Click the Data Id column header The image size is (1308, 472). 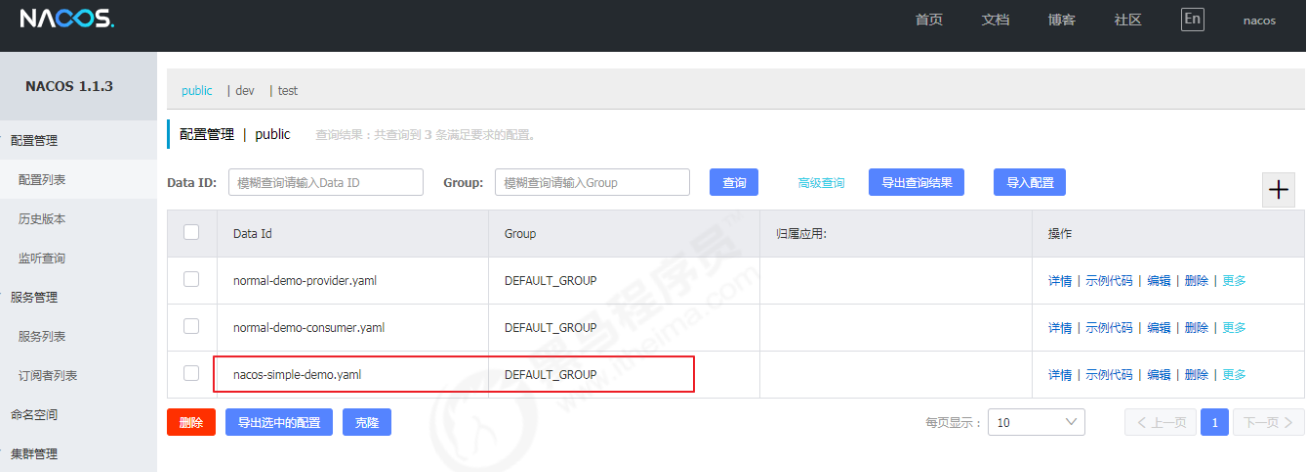point(253,234)
